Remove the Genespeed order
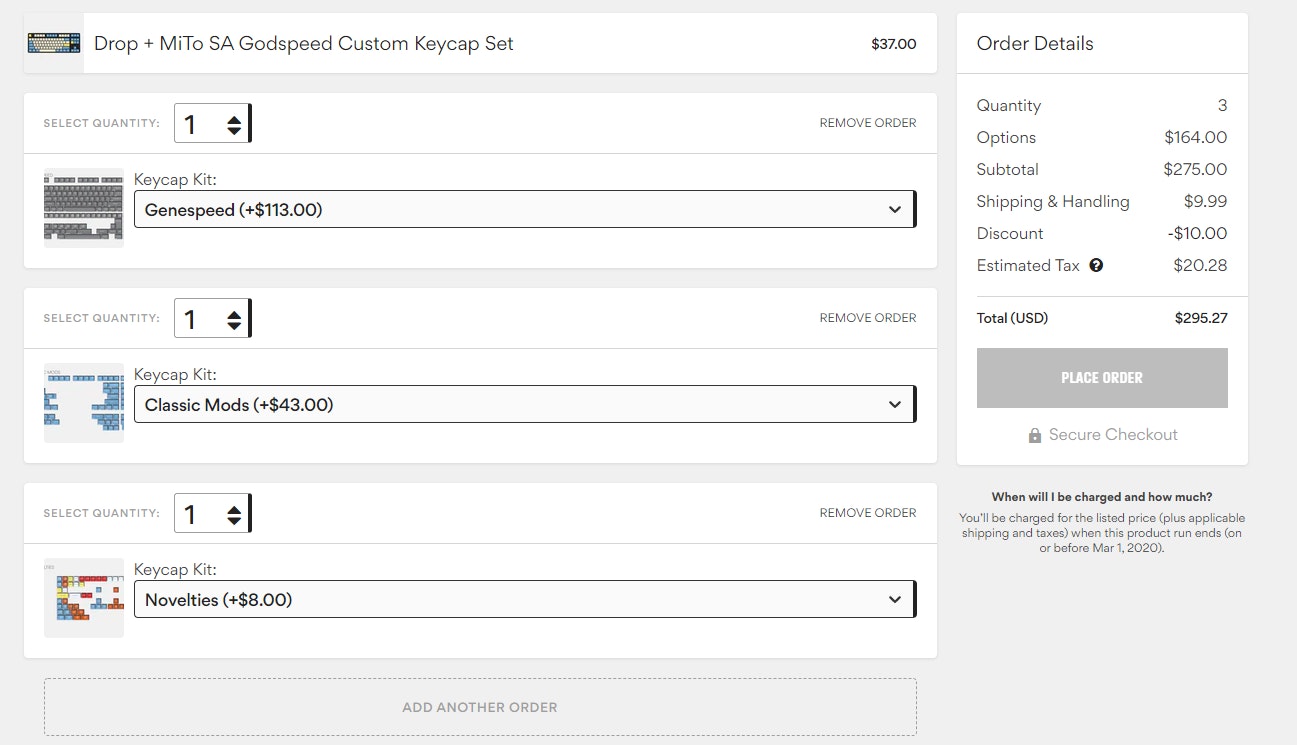This screenshot has width=1297, height=745. [x=867, y=123]
